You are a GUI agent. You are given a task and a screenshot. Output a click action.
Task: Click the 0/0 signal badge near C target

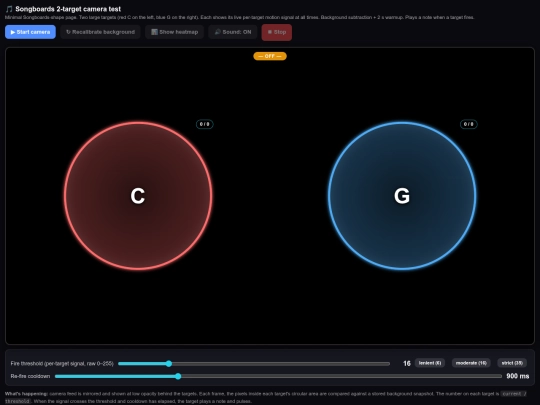pyautogui.click(x=205, y=124)
